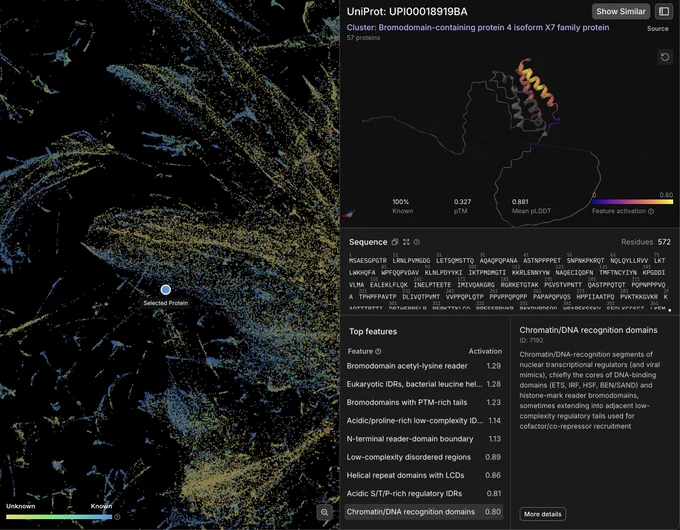The height and width of the screenshot is (530, 680).
Task: Click sequence segment LRNLPVMGDG
Action: 411,261
